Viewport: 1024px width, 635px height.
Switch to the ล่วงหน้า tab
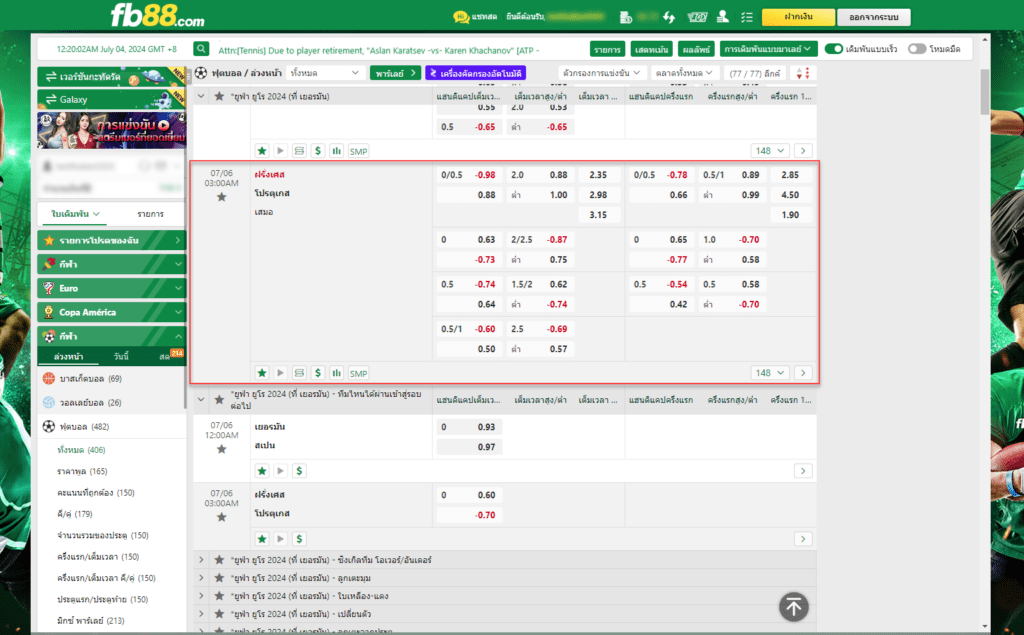click(69, 357)
